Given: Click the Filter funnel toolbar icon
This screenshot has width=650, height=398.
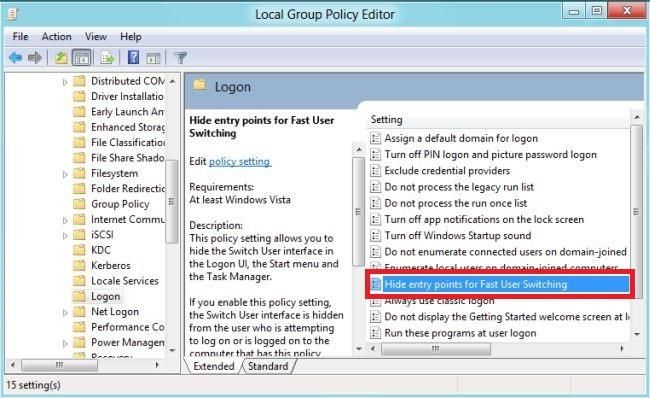Looking at the screenshot, I should (180, 58).
